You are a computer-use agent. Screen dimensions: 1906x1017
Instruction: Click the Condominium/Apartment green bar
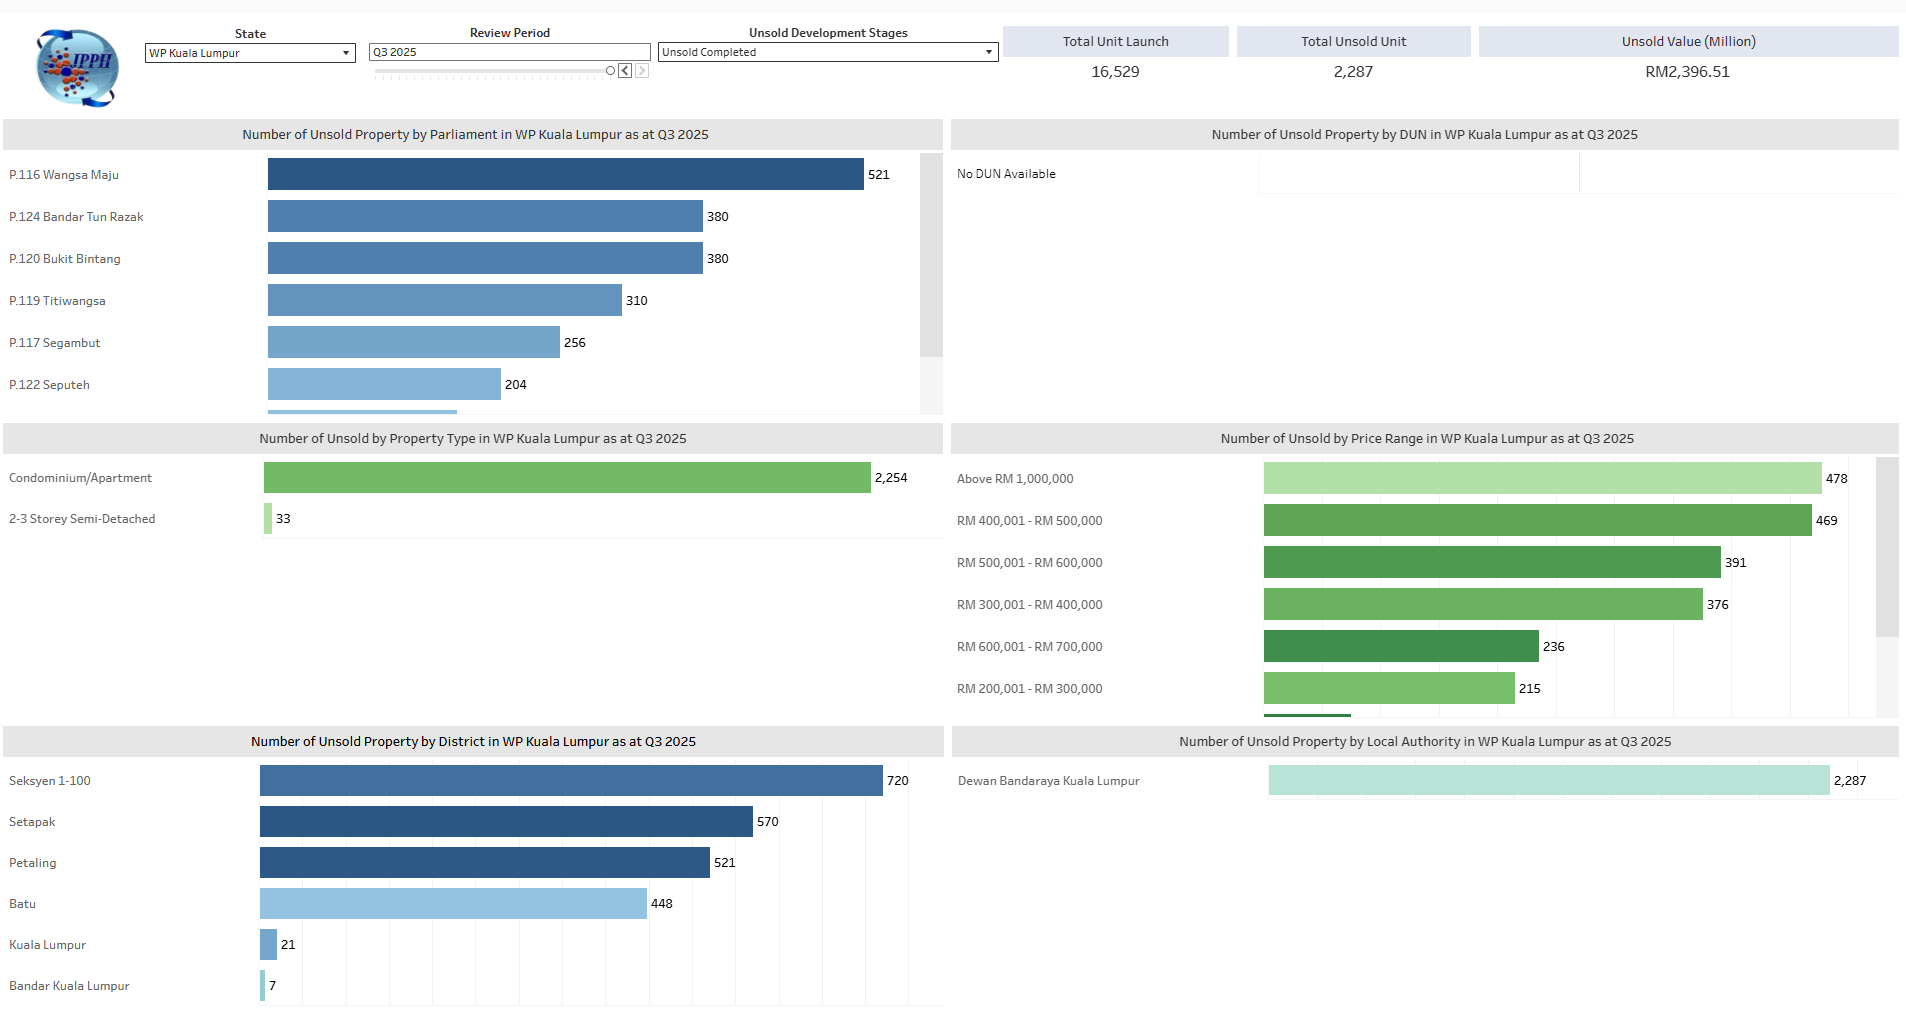pyautogui.click(x=566, y=478)
